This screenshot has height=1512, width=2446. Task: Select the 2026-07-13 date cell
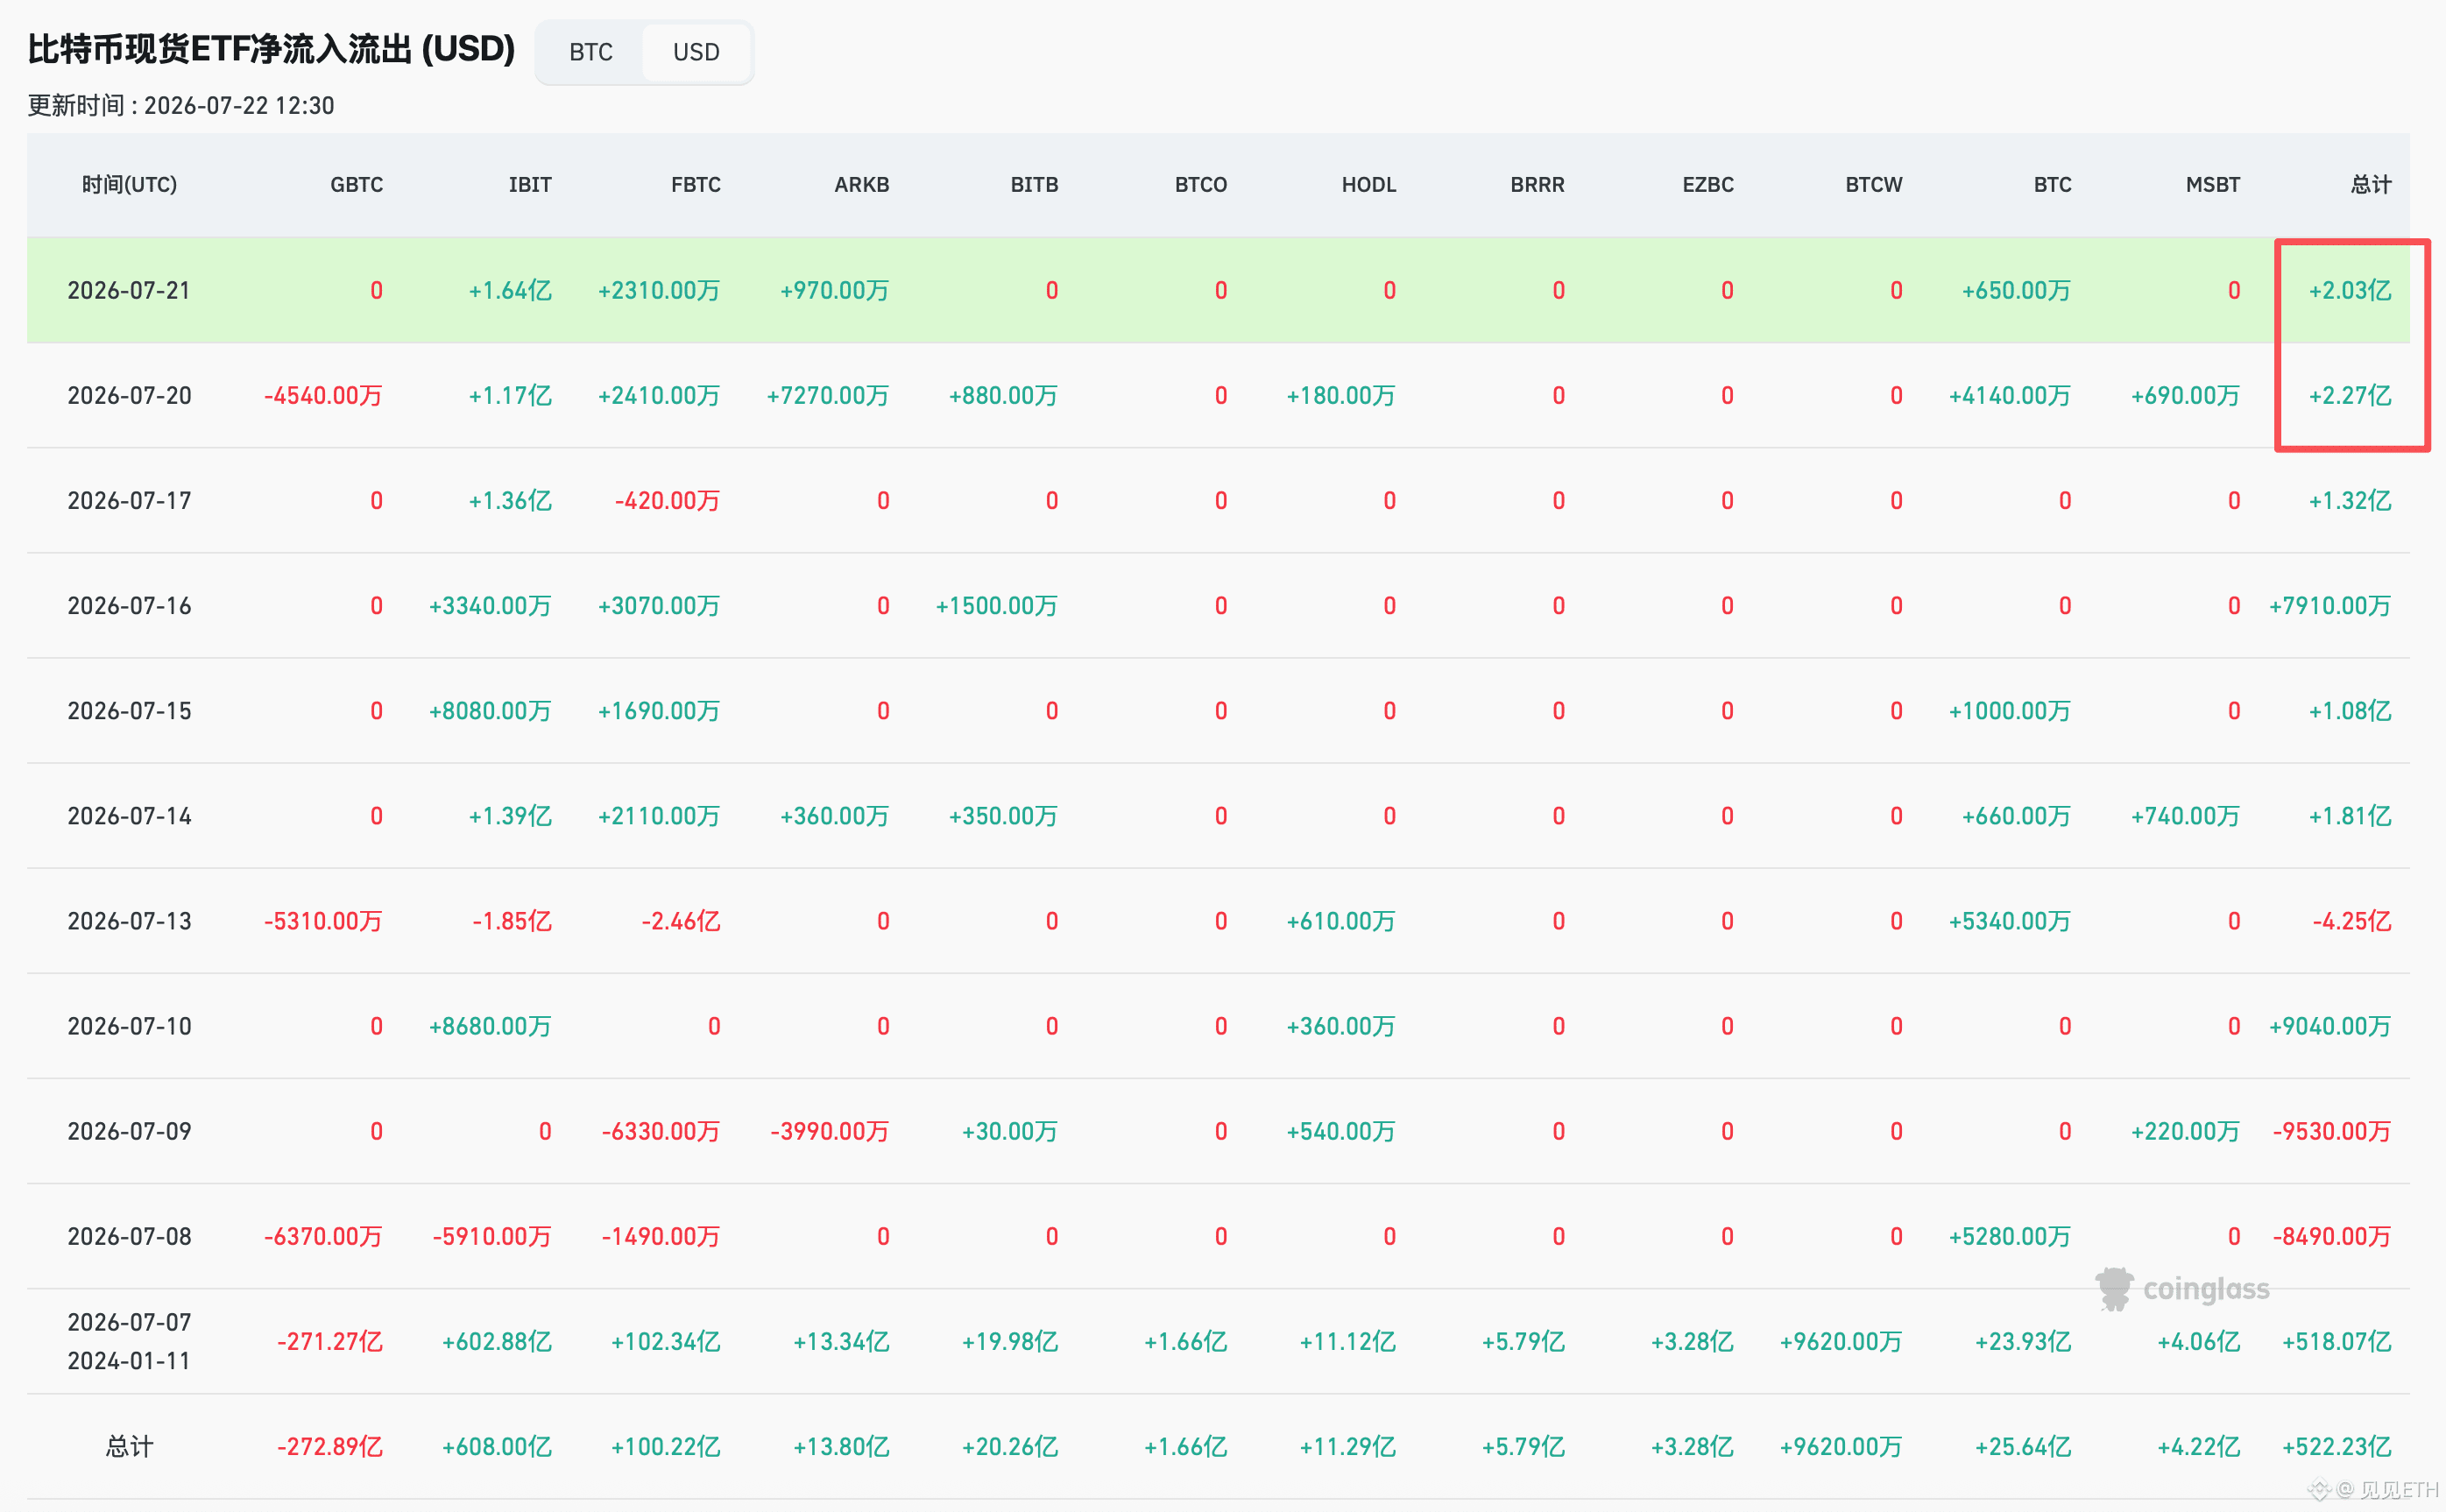129,921
